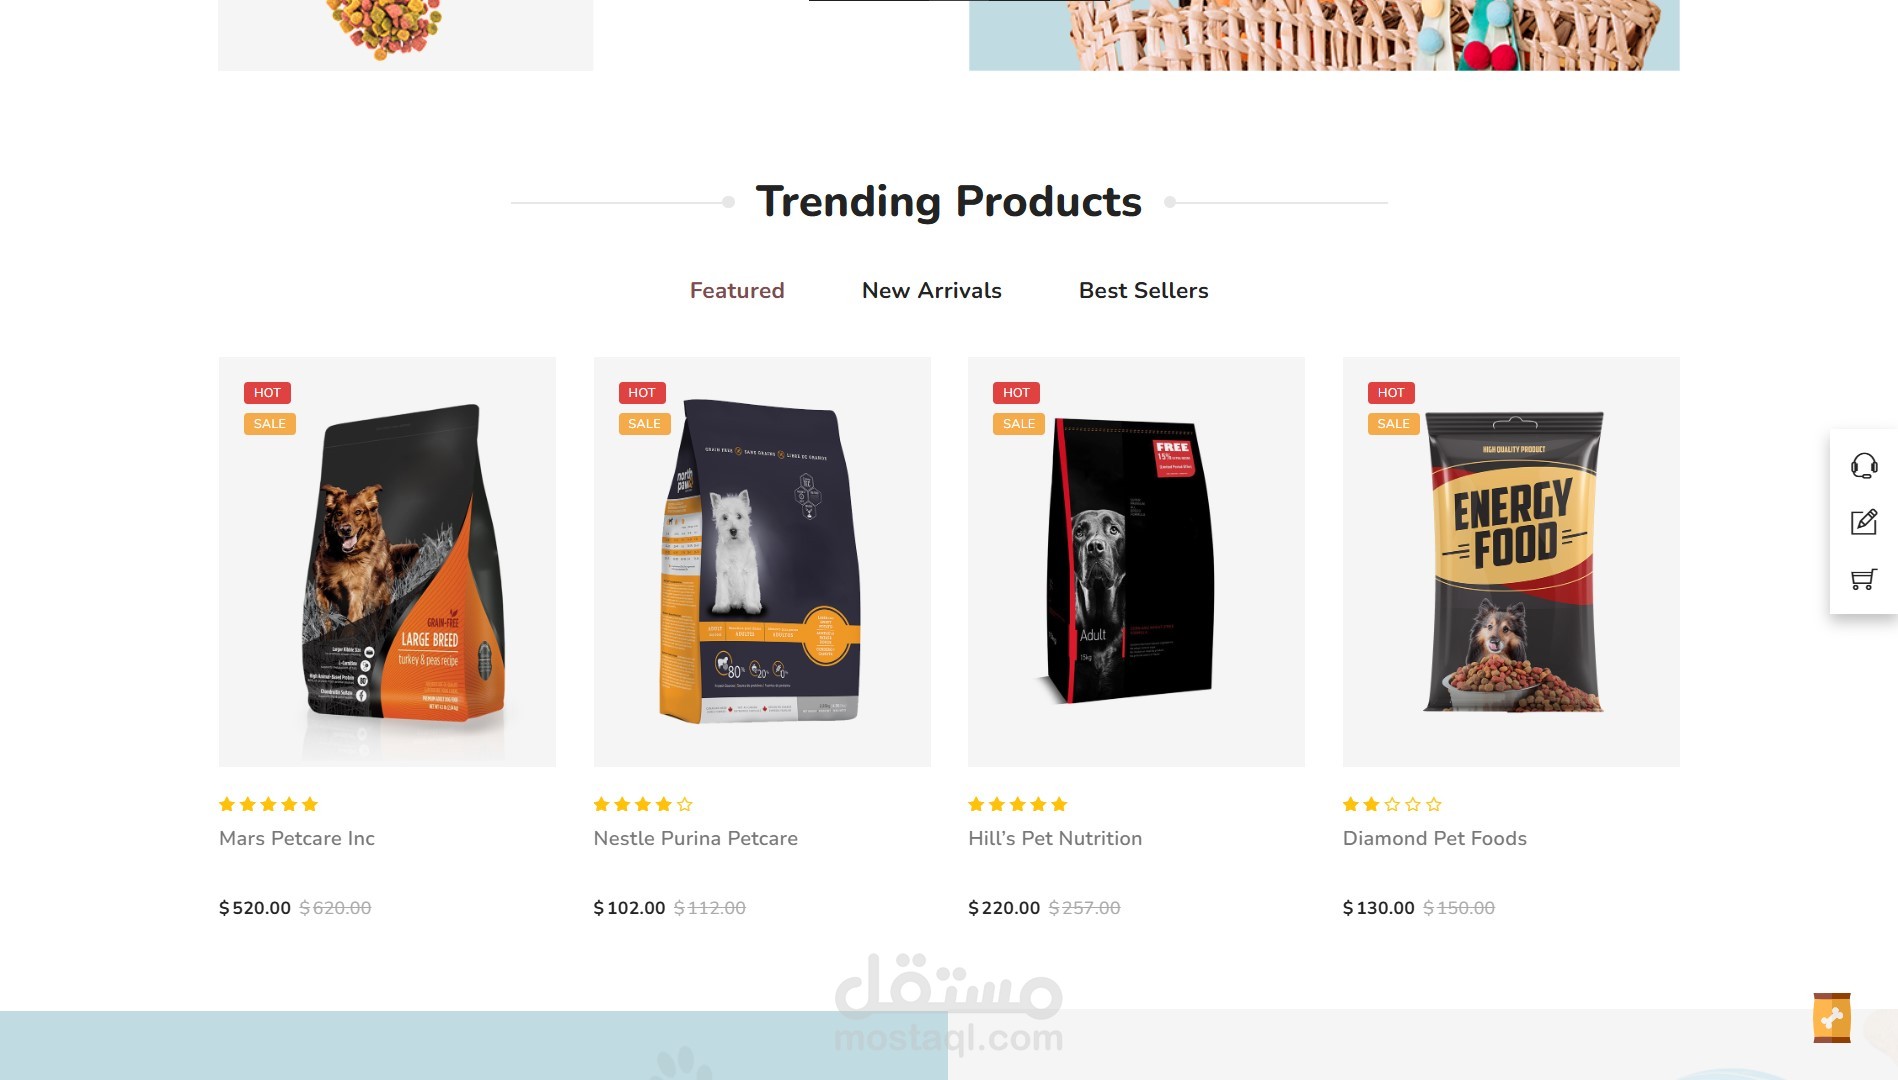Switch to the New Arrivals tab
Image resolution: width=1898 pixels, height=1080 pixels.
pos(932,291)
